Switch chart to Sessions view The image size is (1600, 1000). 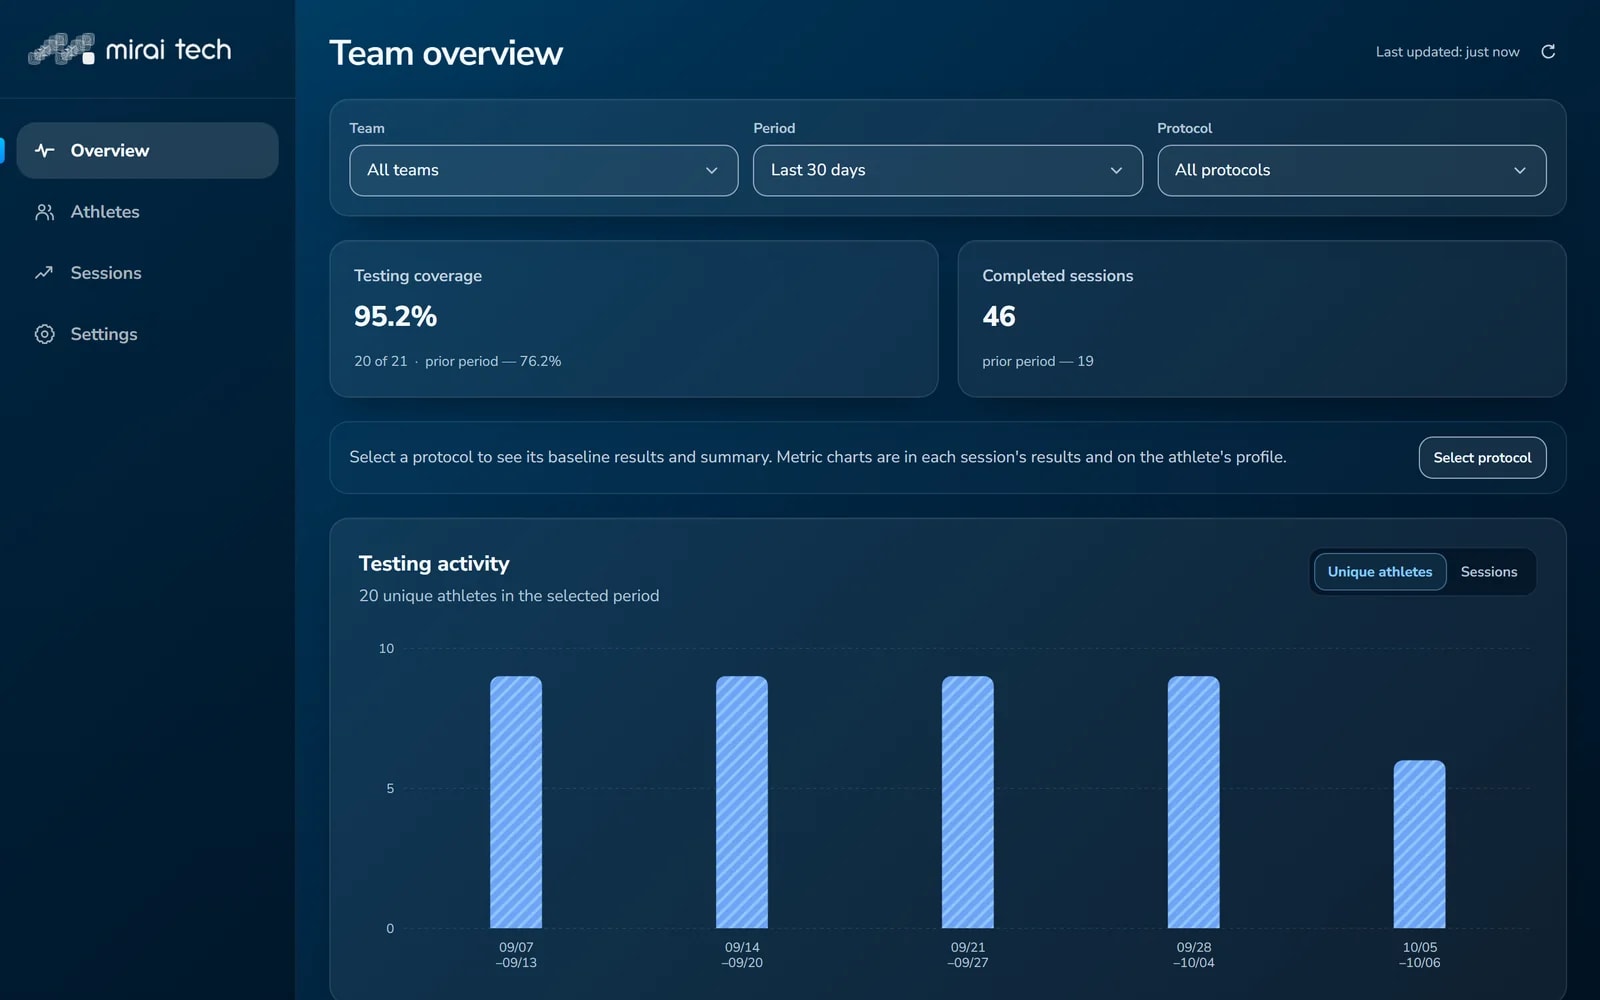click(x=1489, y=572)
